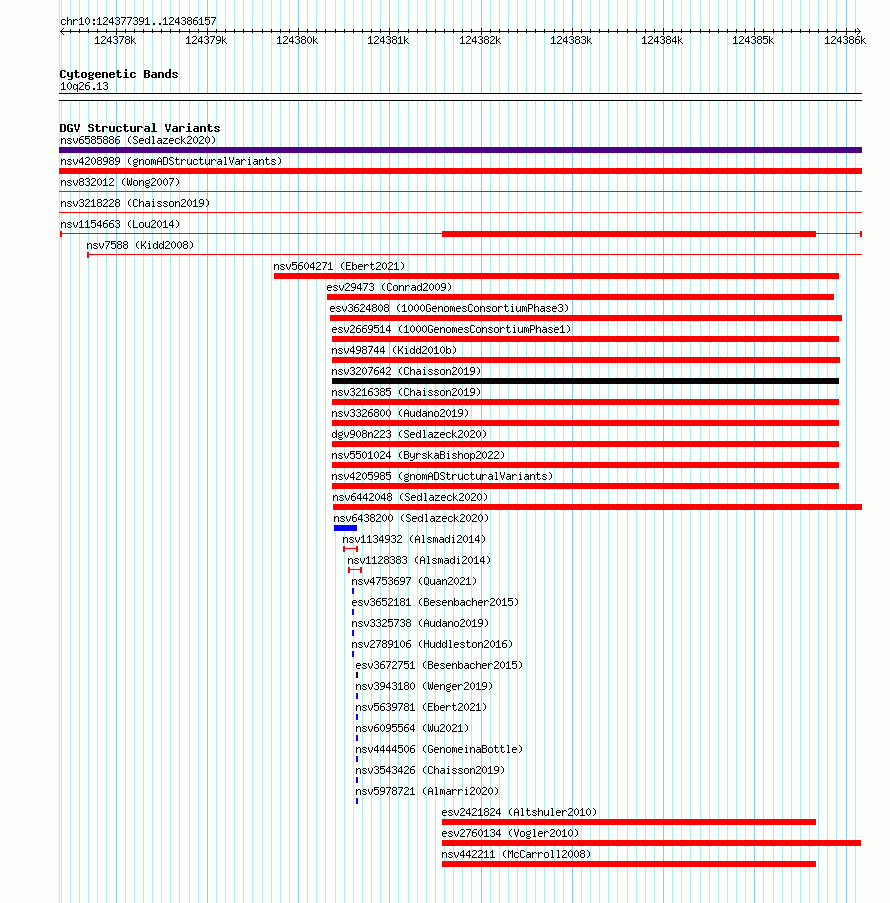The image size is (890, 903).
Task: Click the Cytogenetic Bands track title
Action: click(x=119, y=74)
